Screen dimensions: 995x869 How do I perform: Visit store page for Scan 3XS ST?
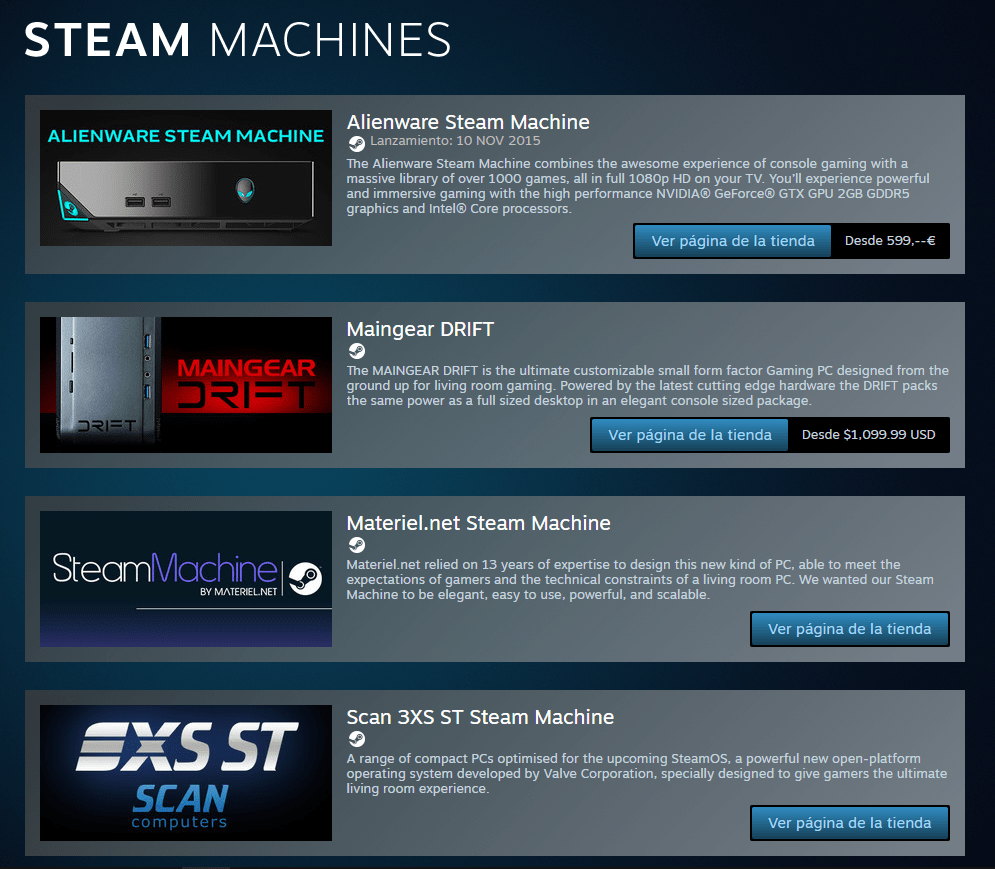click(x=850, y=823)
